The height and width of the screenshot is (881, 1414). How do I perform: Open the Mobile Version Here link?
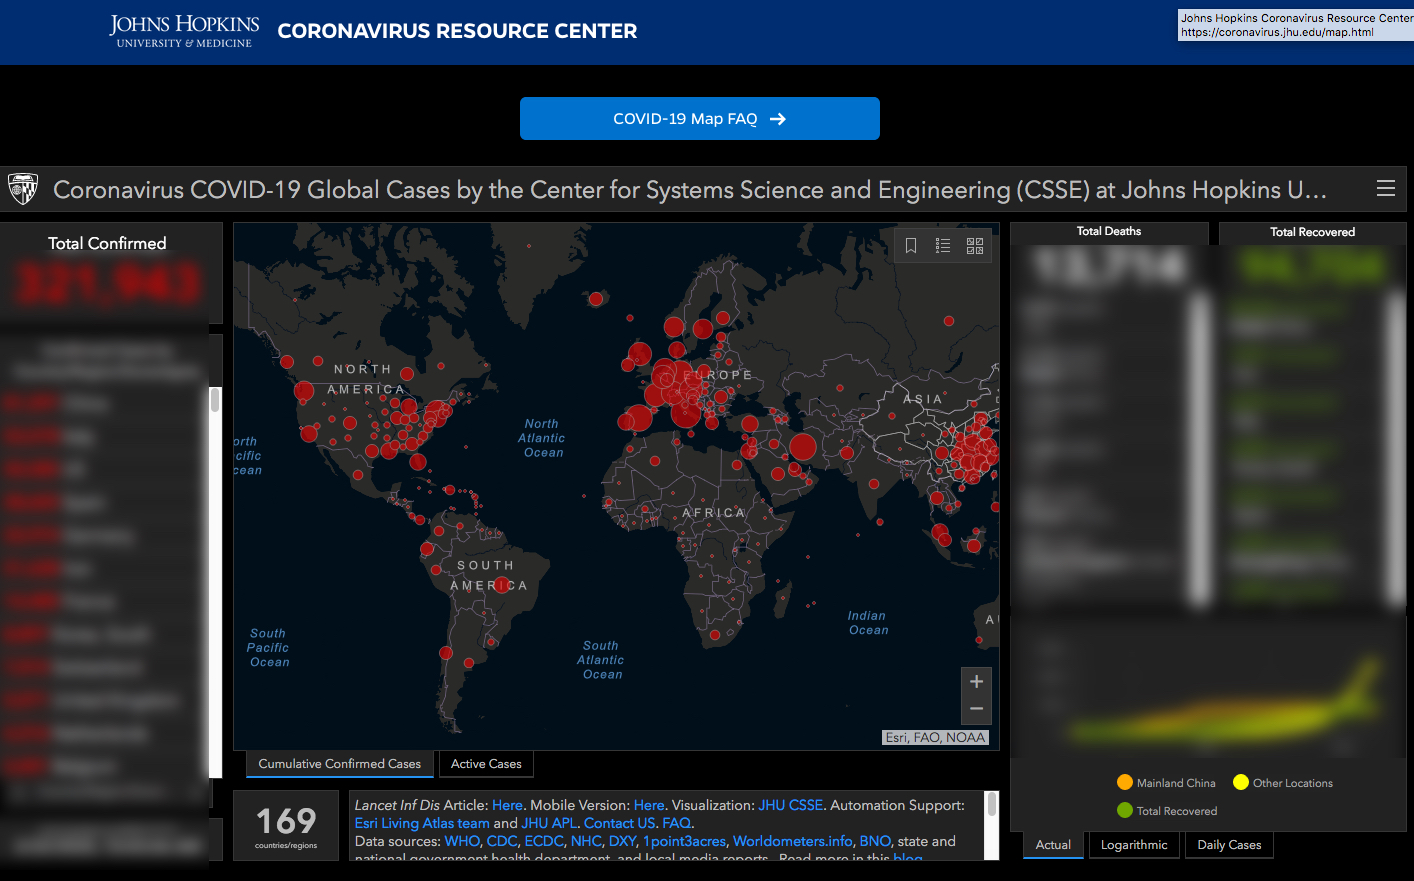[x=649, y=805]
